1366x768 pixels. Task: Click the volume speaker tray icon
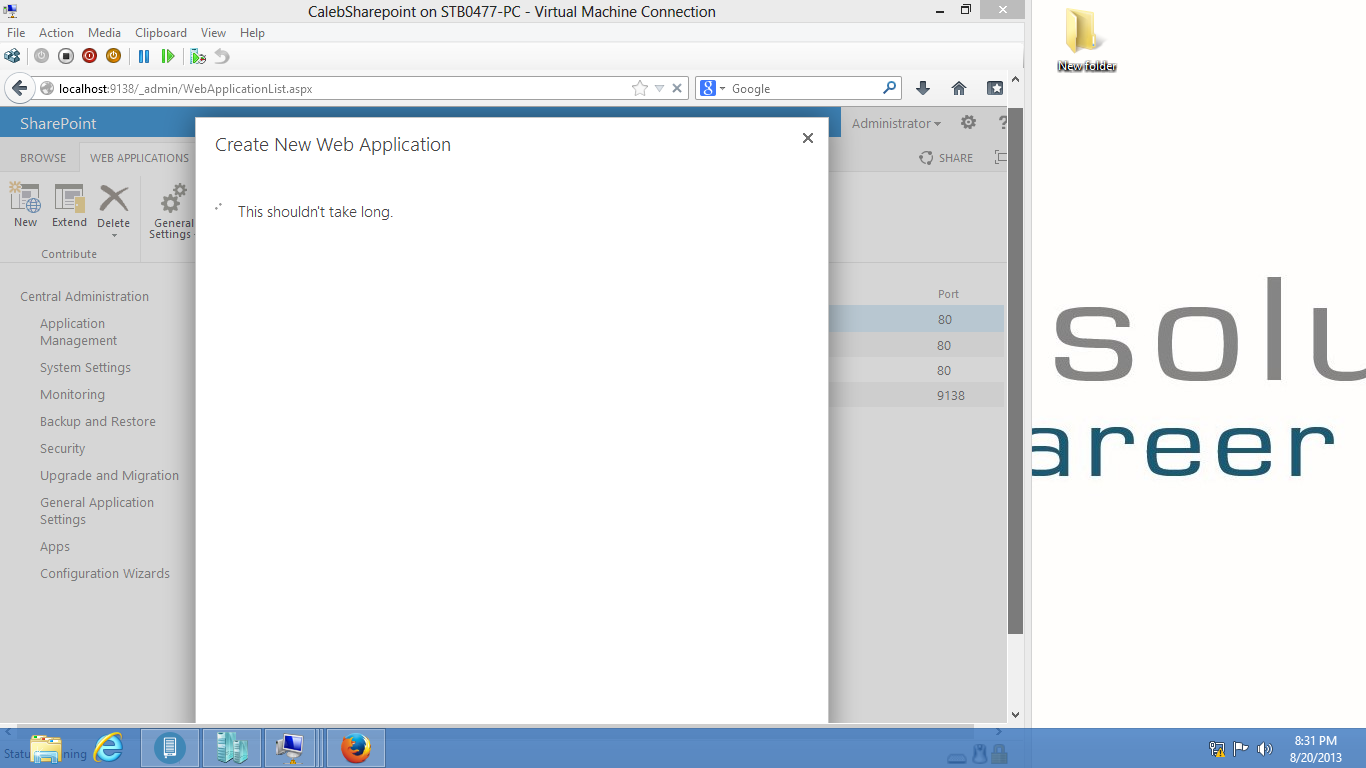tap(1265, 748)
